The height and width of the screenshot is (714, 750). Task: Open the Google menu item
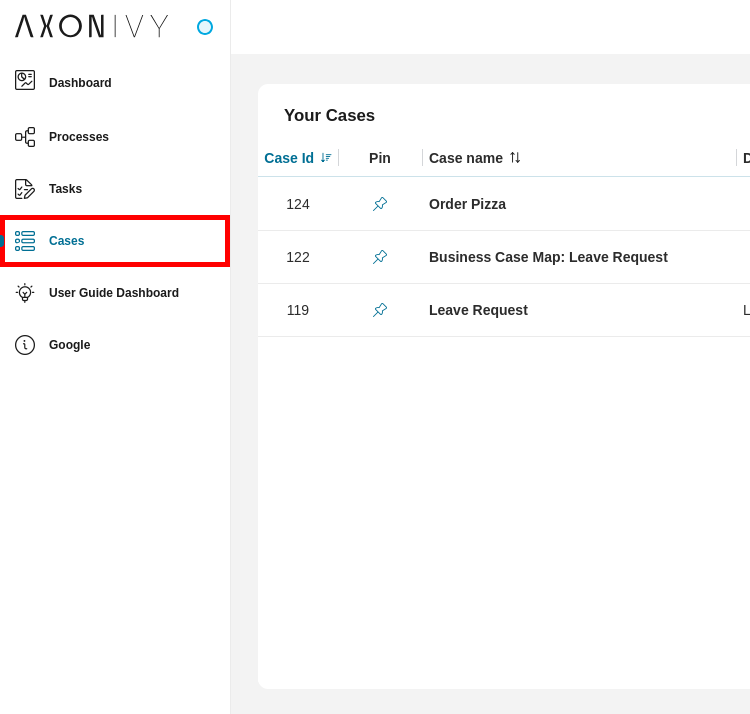[x=70, y=345]
